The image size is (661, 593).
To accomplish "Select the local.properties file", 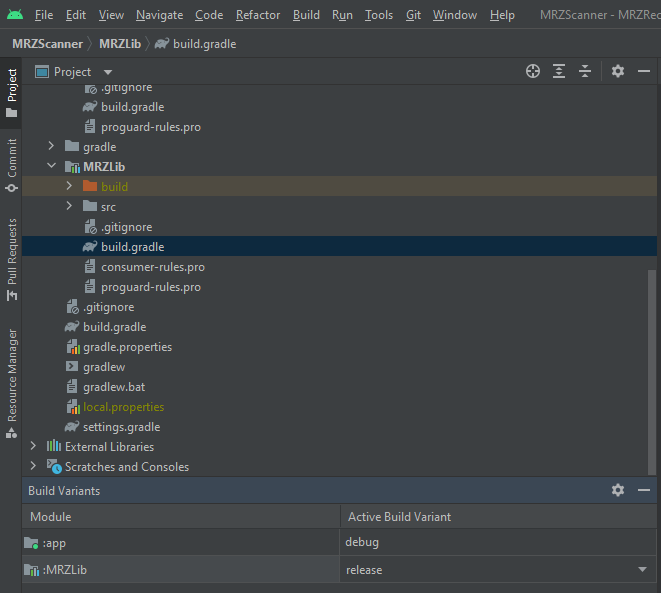I will 123,407.
